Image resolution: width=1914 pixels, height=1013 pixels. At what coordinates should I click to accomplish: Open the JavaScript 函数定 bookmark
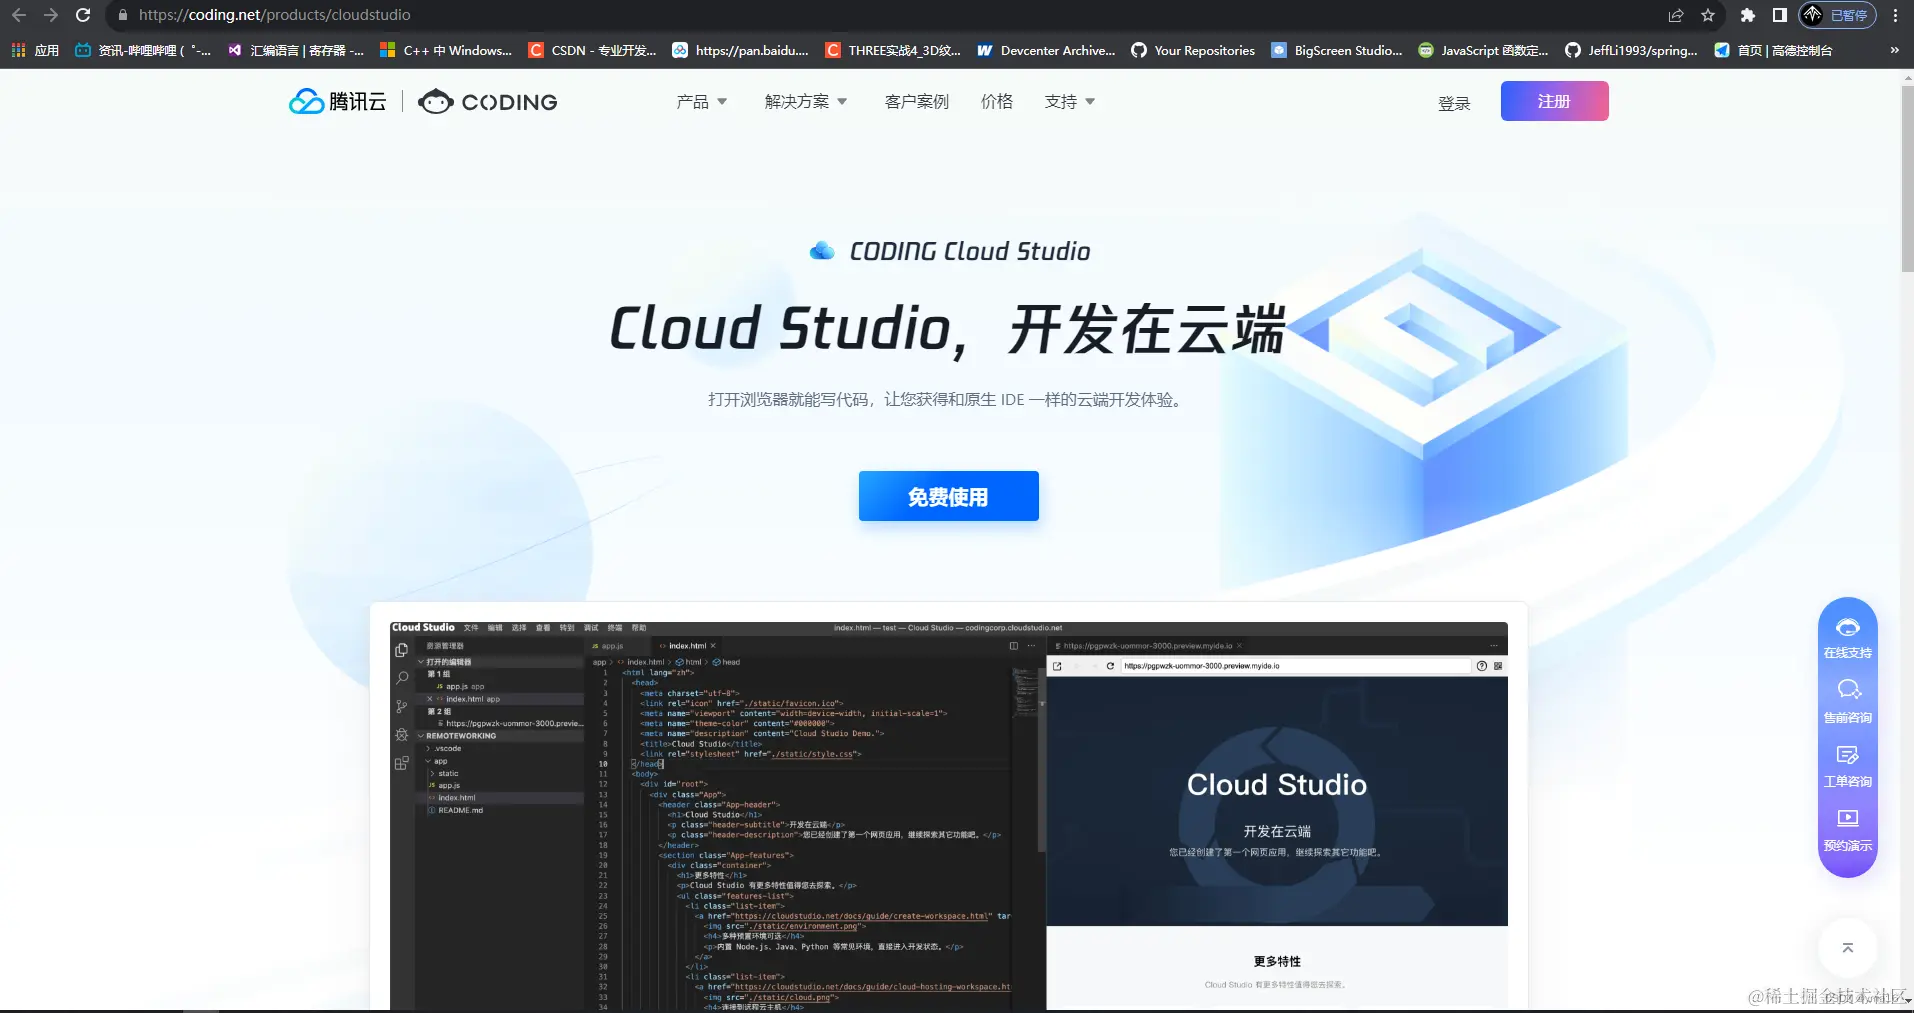(1484, 50)
